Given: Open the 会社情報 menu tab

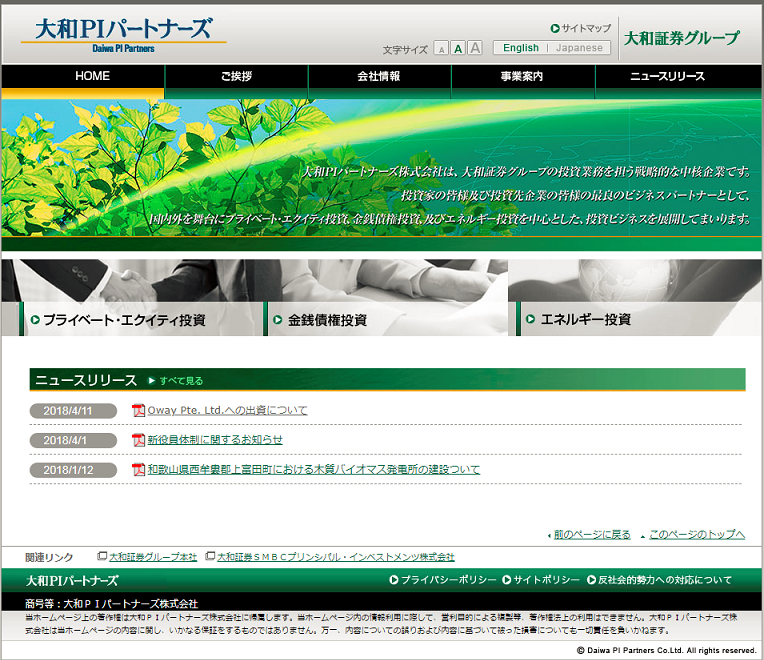Looking at the screenshot, I should [380, 81].
